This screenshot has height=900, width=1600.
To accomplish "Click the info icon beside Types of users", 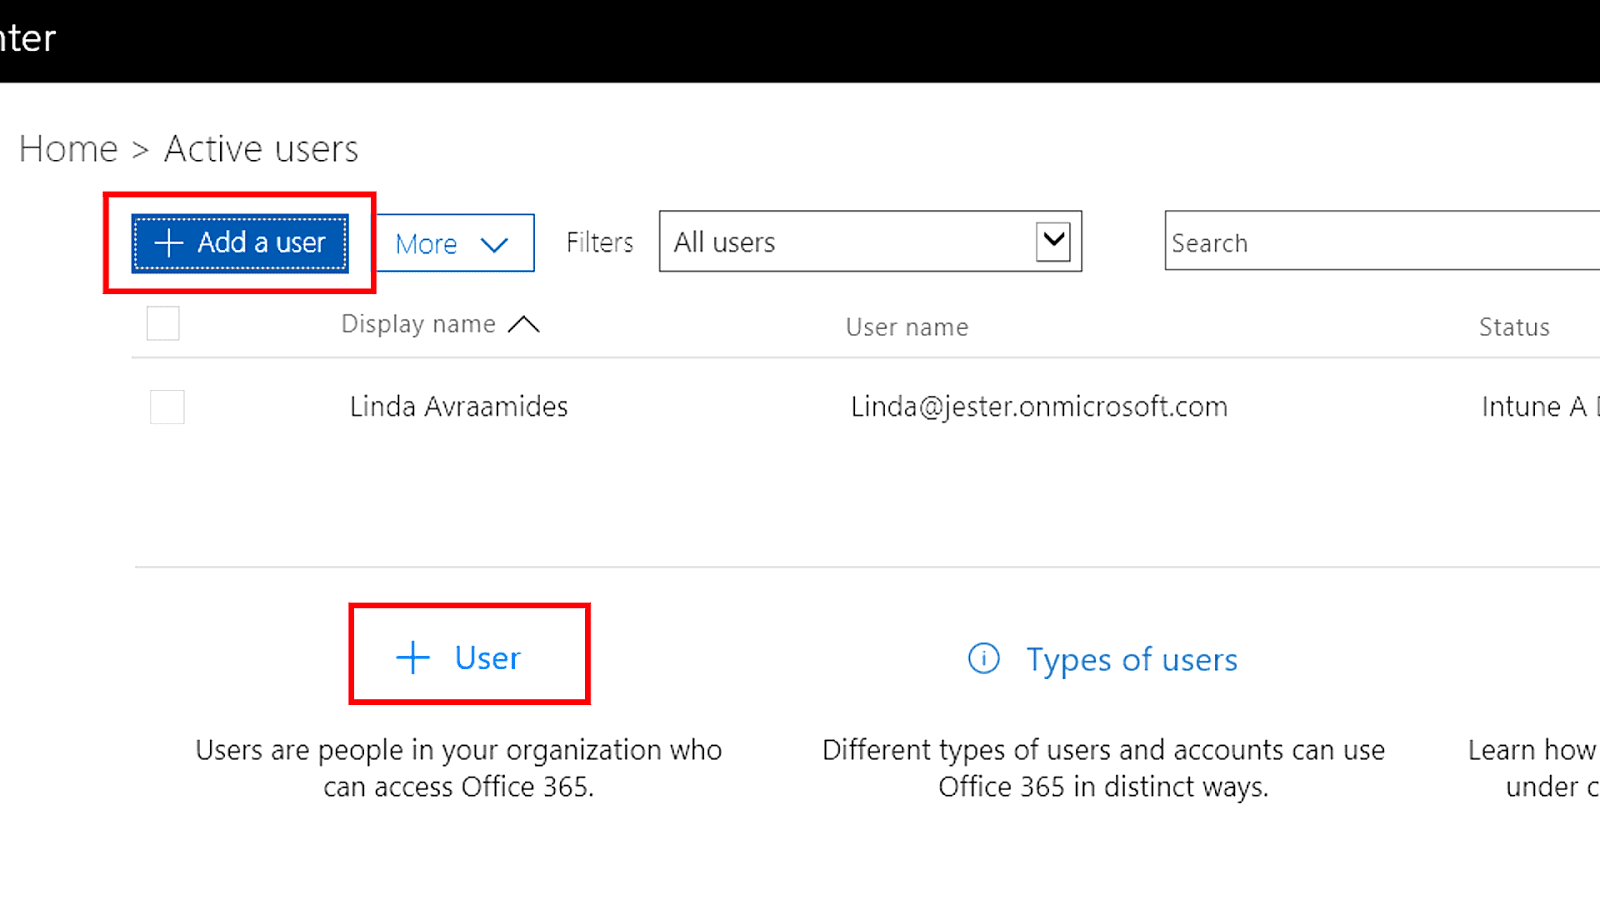I will (x=983, y=660).
